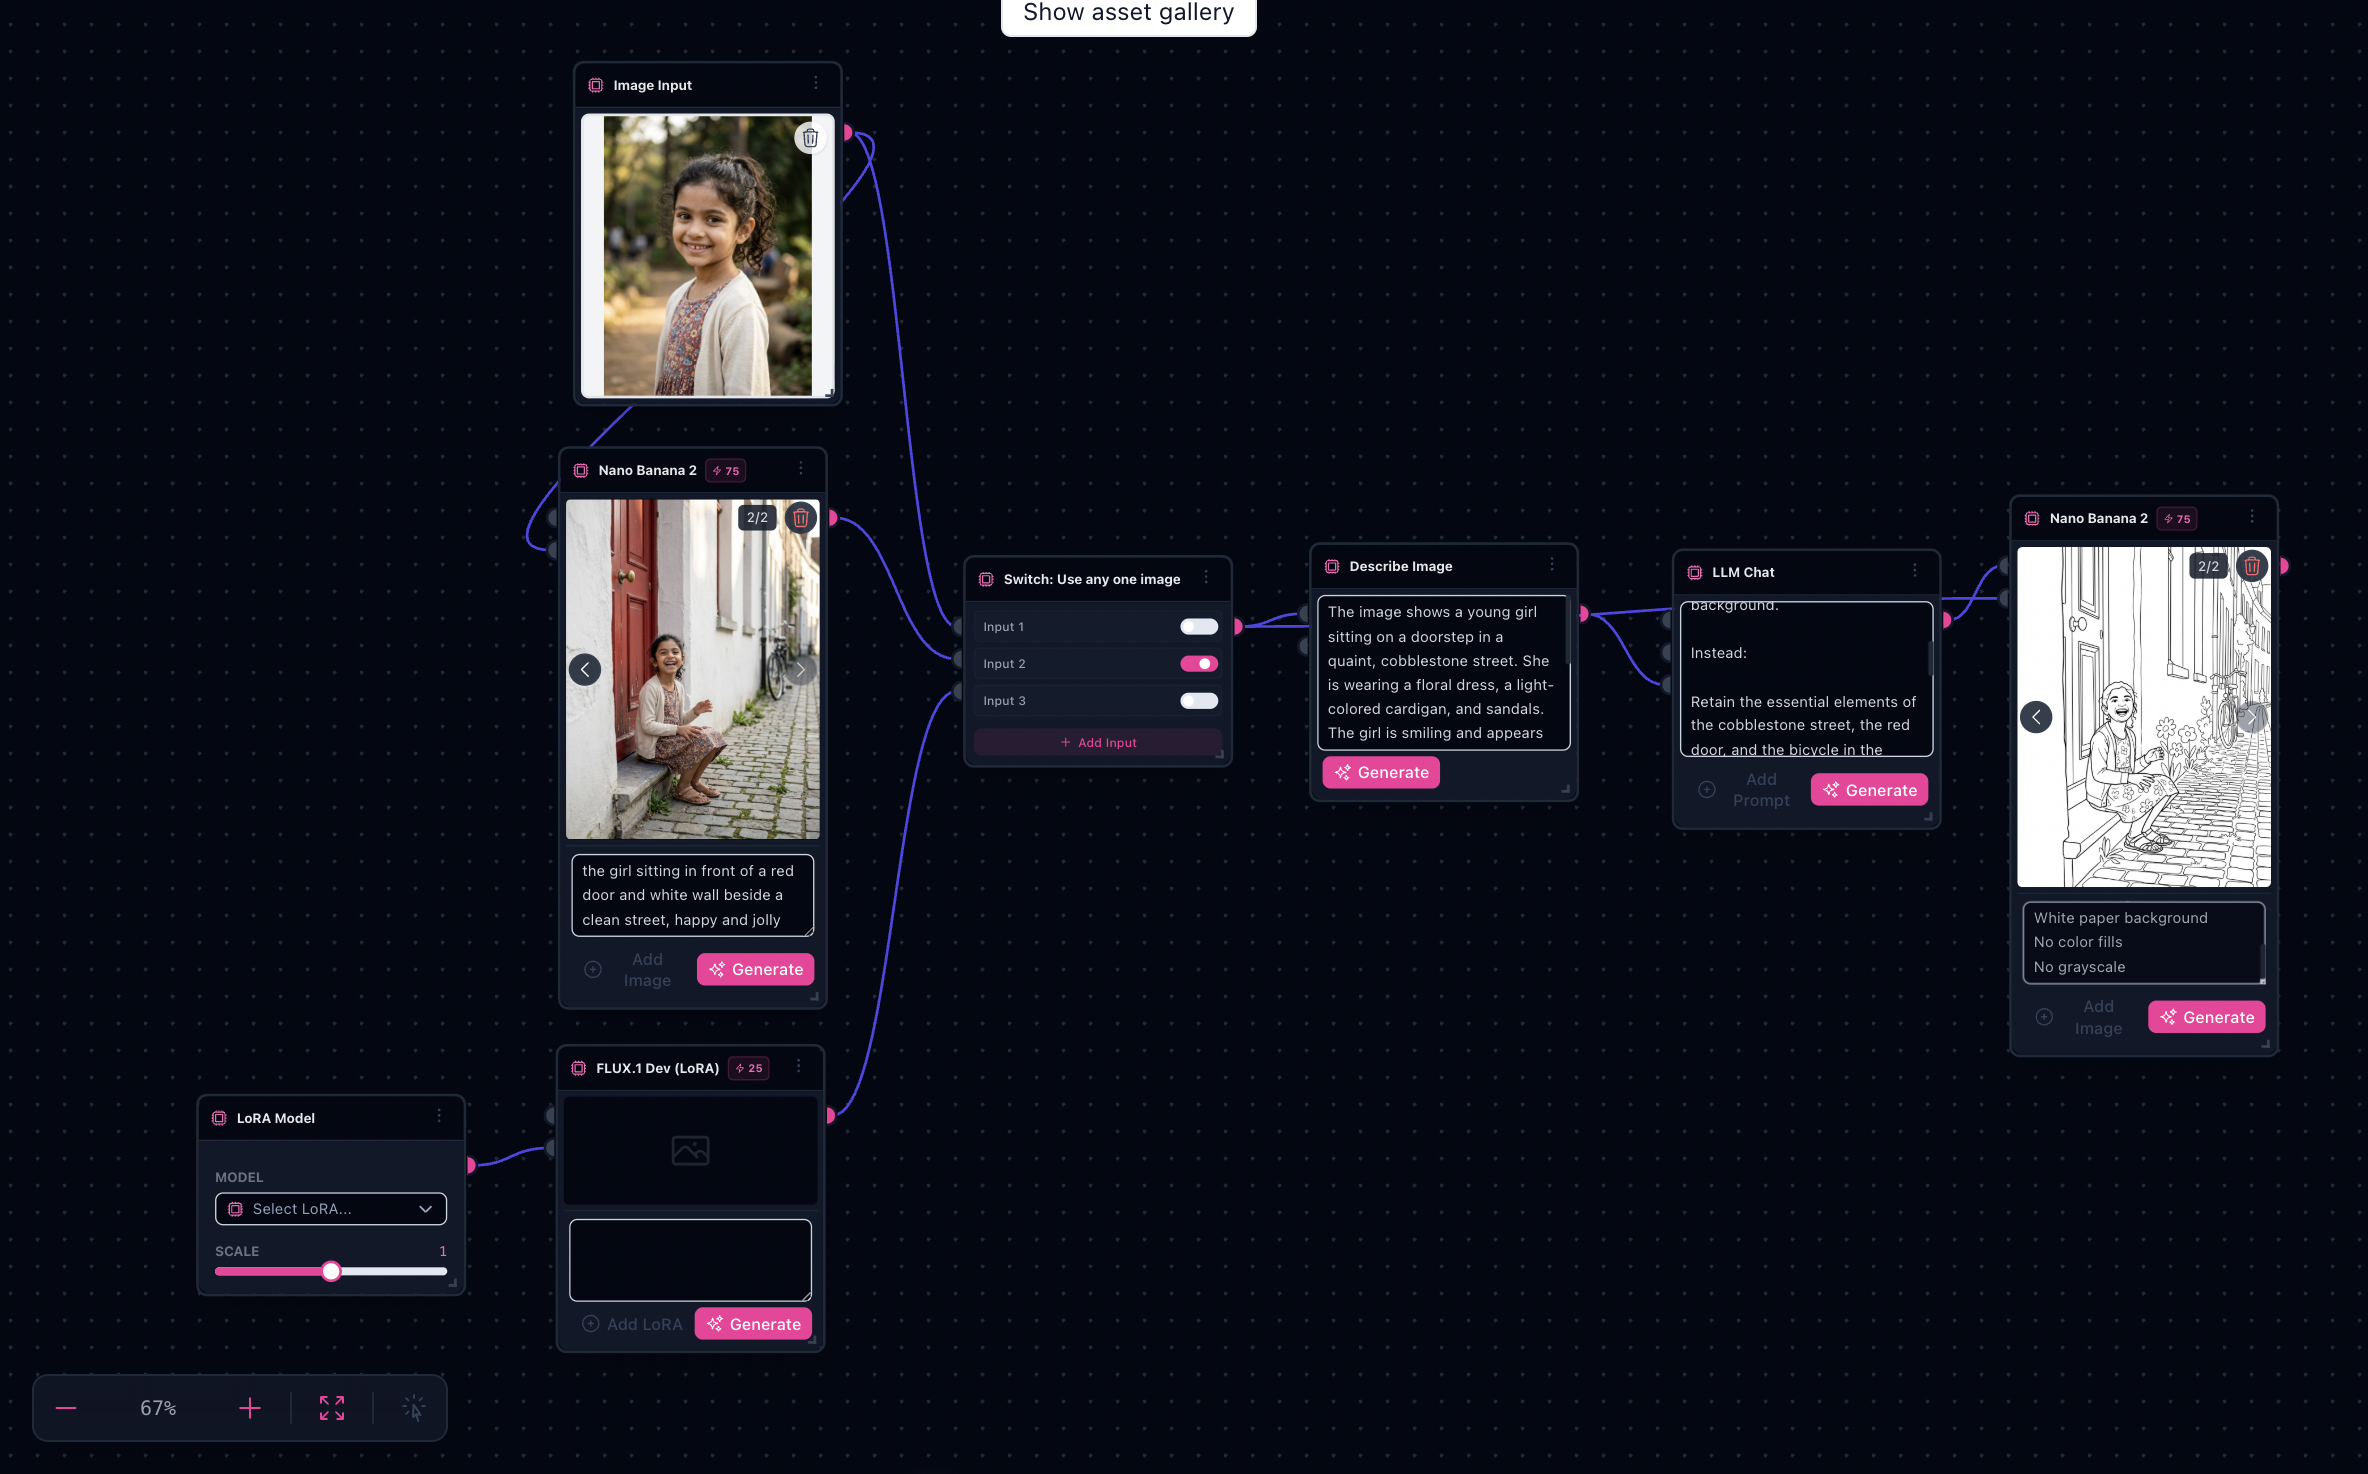Click the 75 credits badge on left Nano Banana 2

(726, 470)
